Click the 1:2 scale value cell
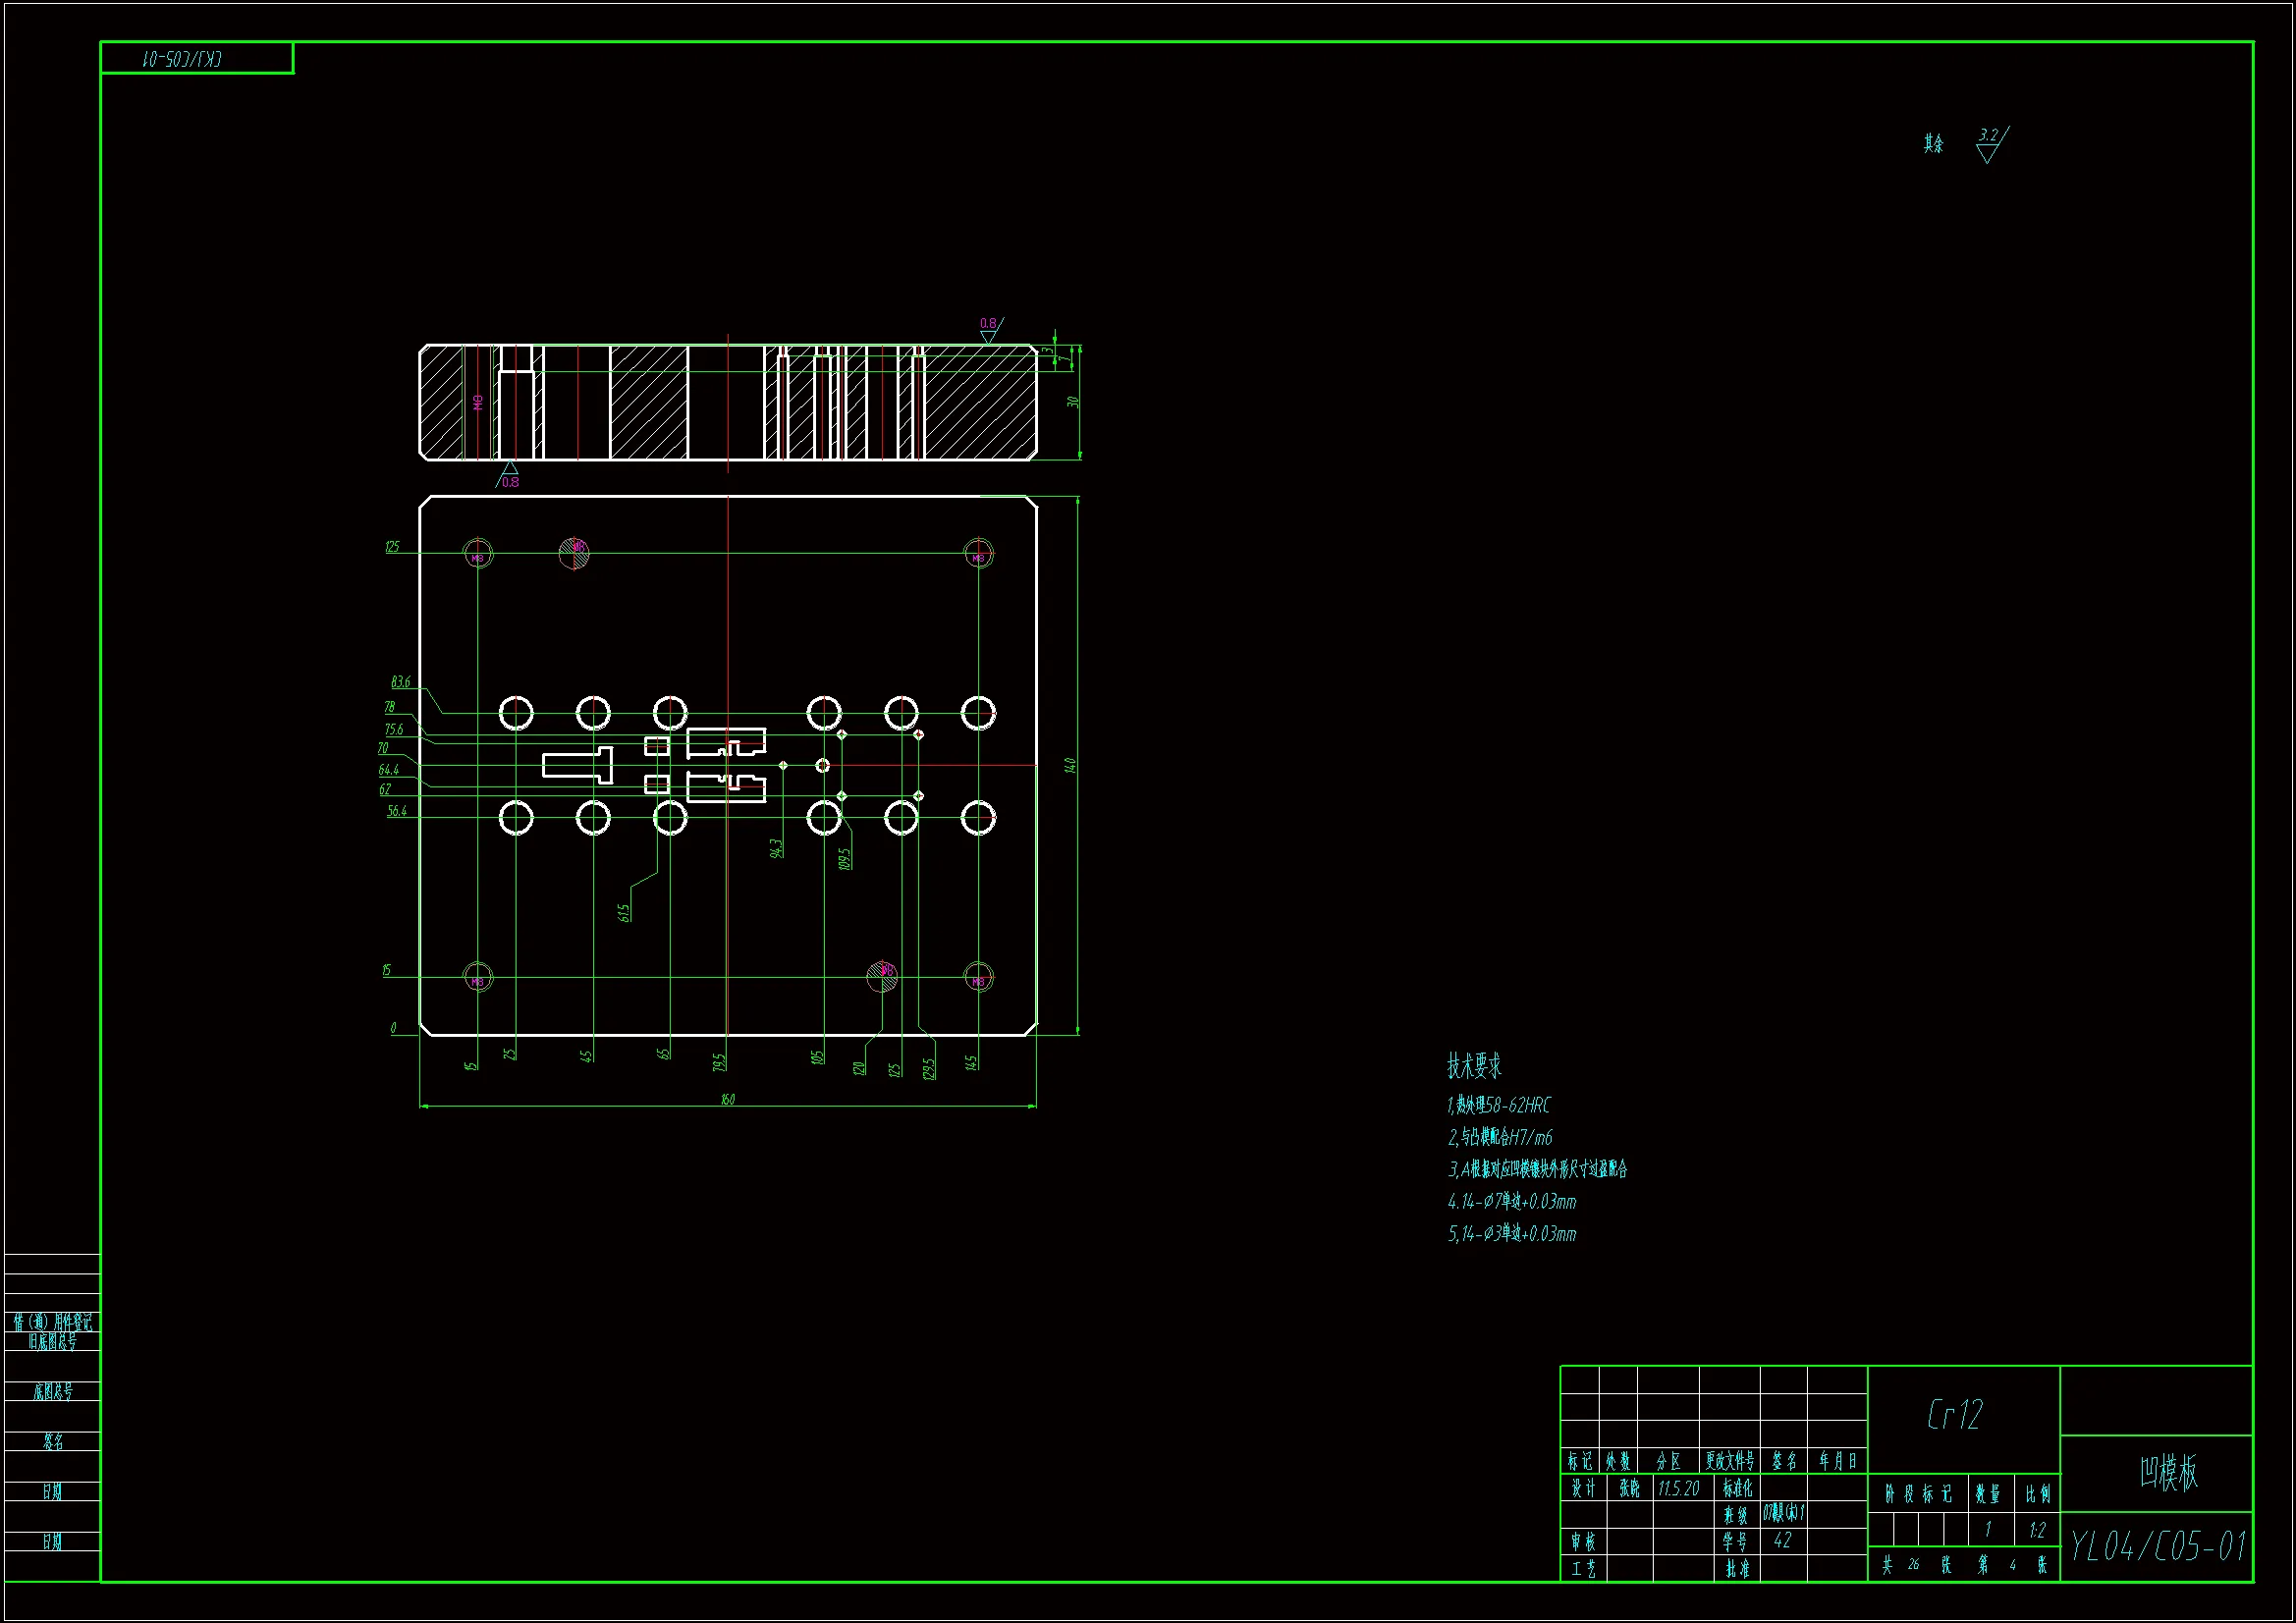 [2036, 1531]
